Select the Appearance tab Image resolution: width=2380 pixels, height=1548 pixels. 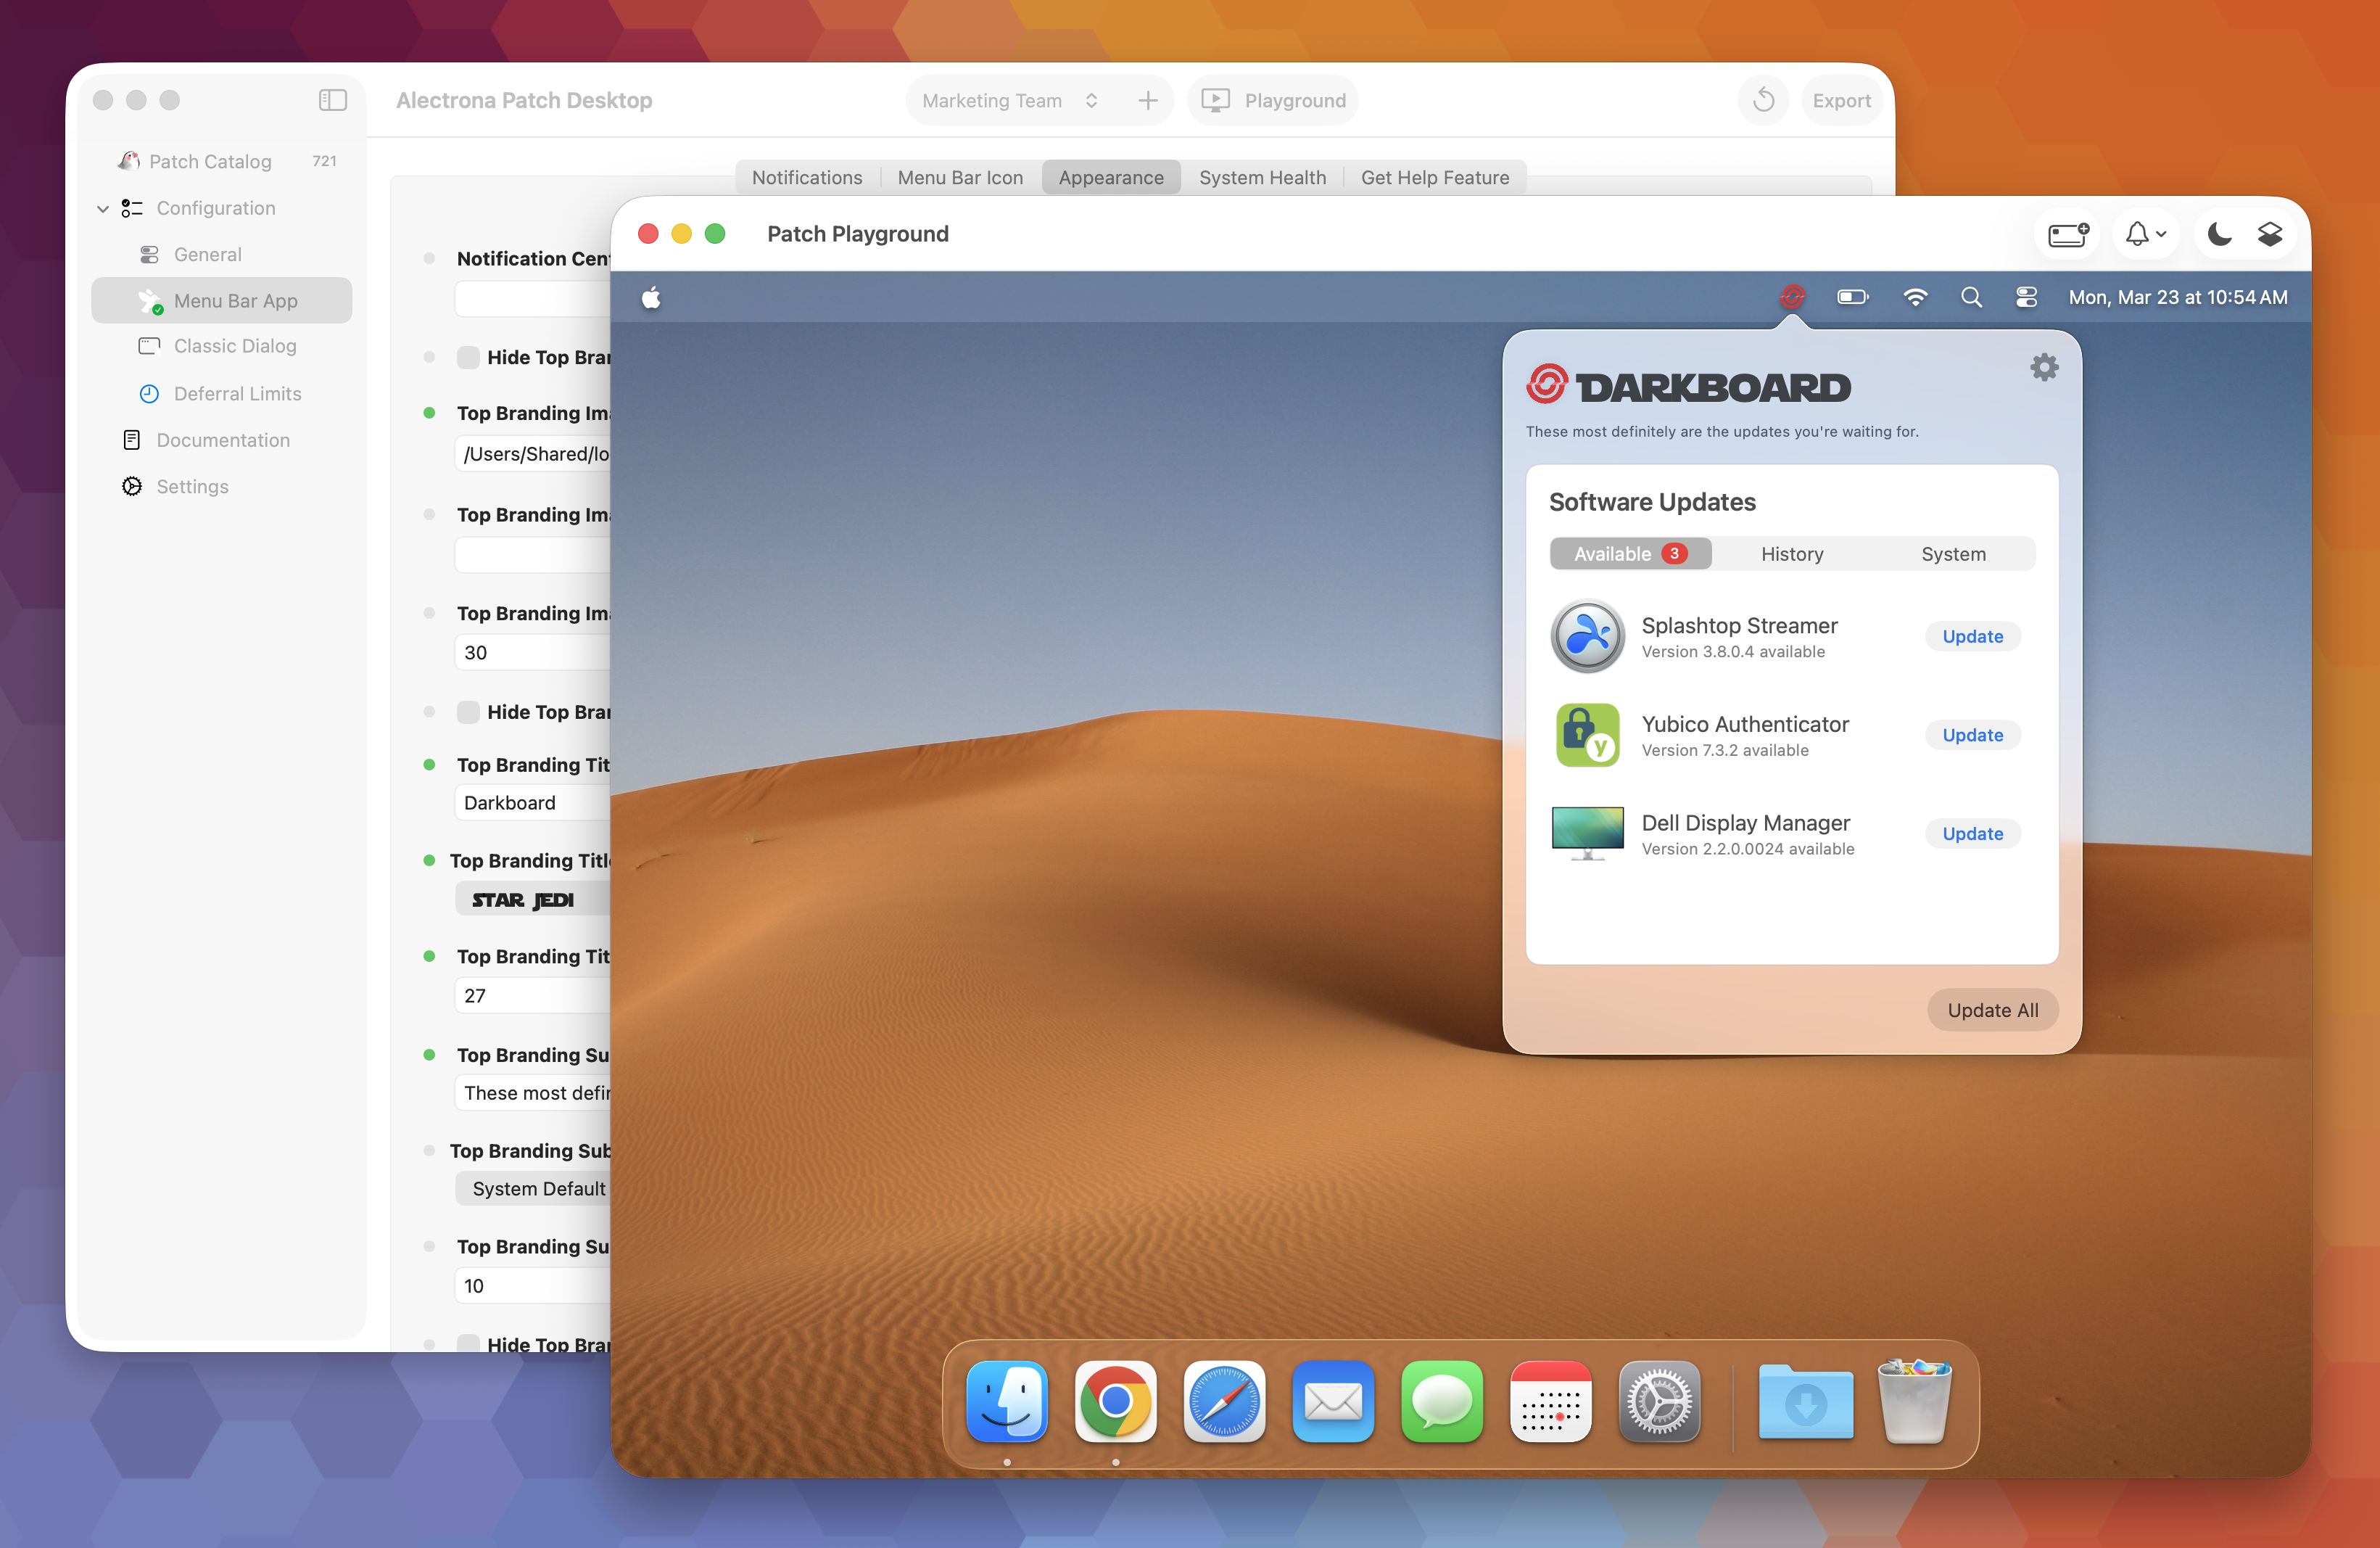coord(1111,177)
